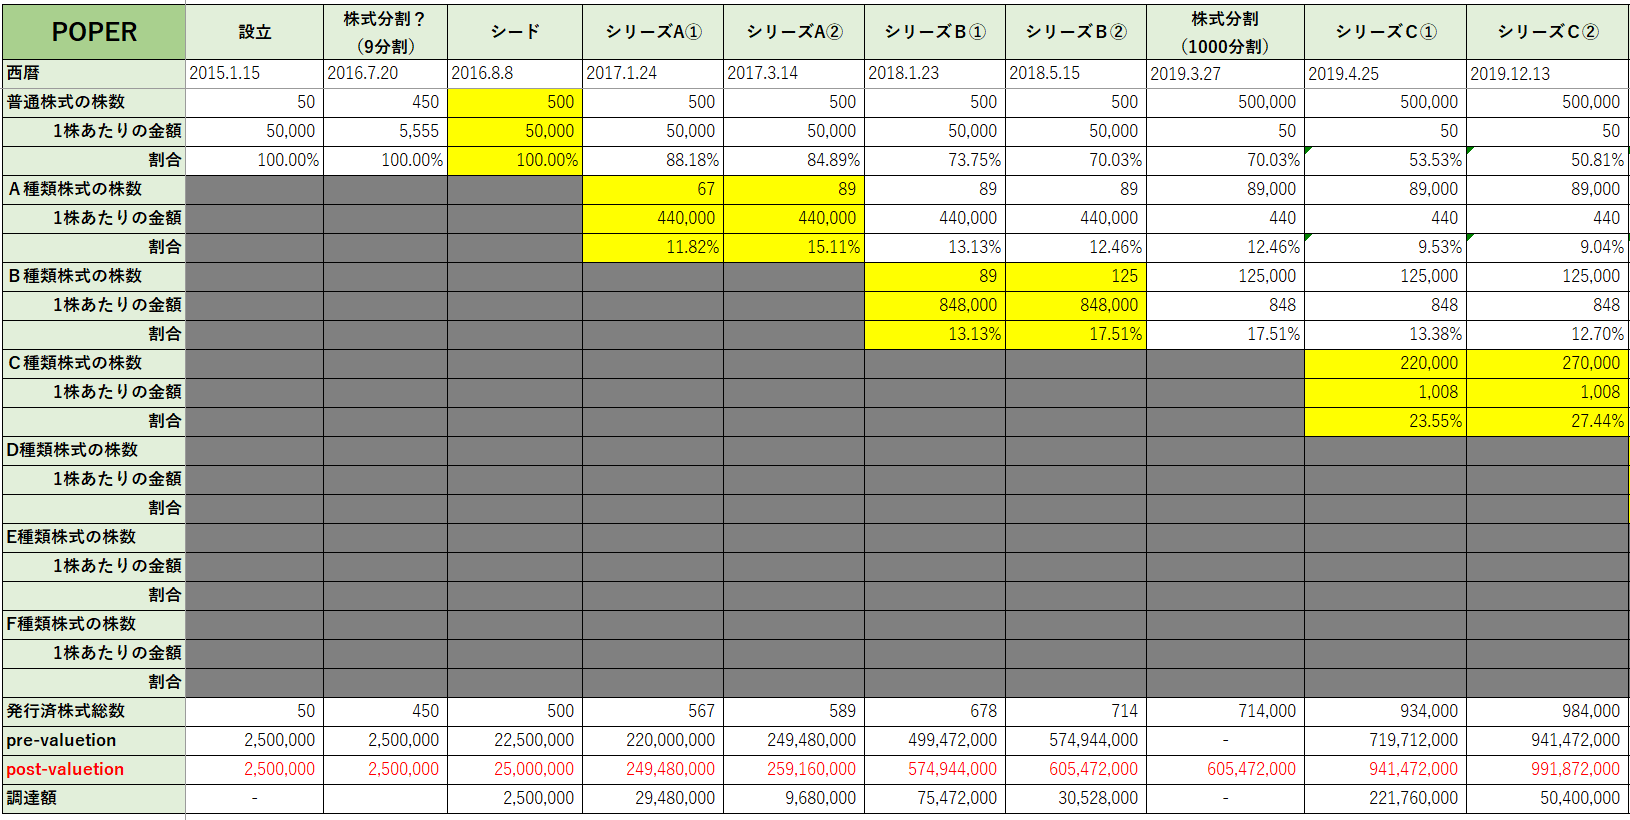Select the POPER title cell
1630x820 pixels.
click(x=94, y=32)
